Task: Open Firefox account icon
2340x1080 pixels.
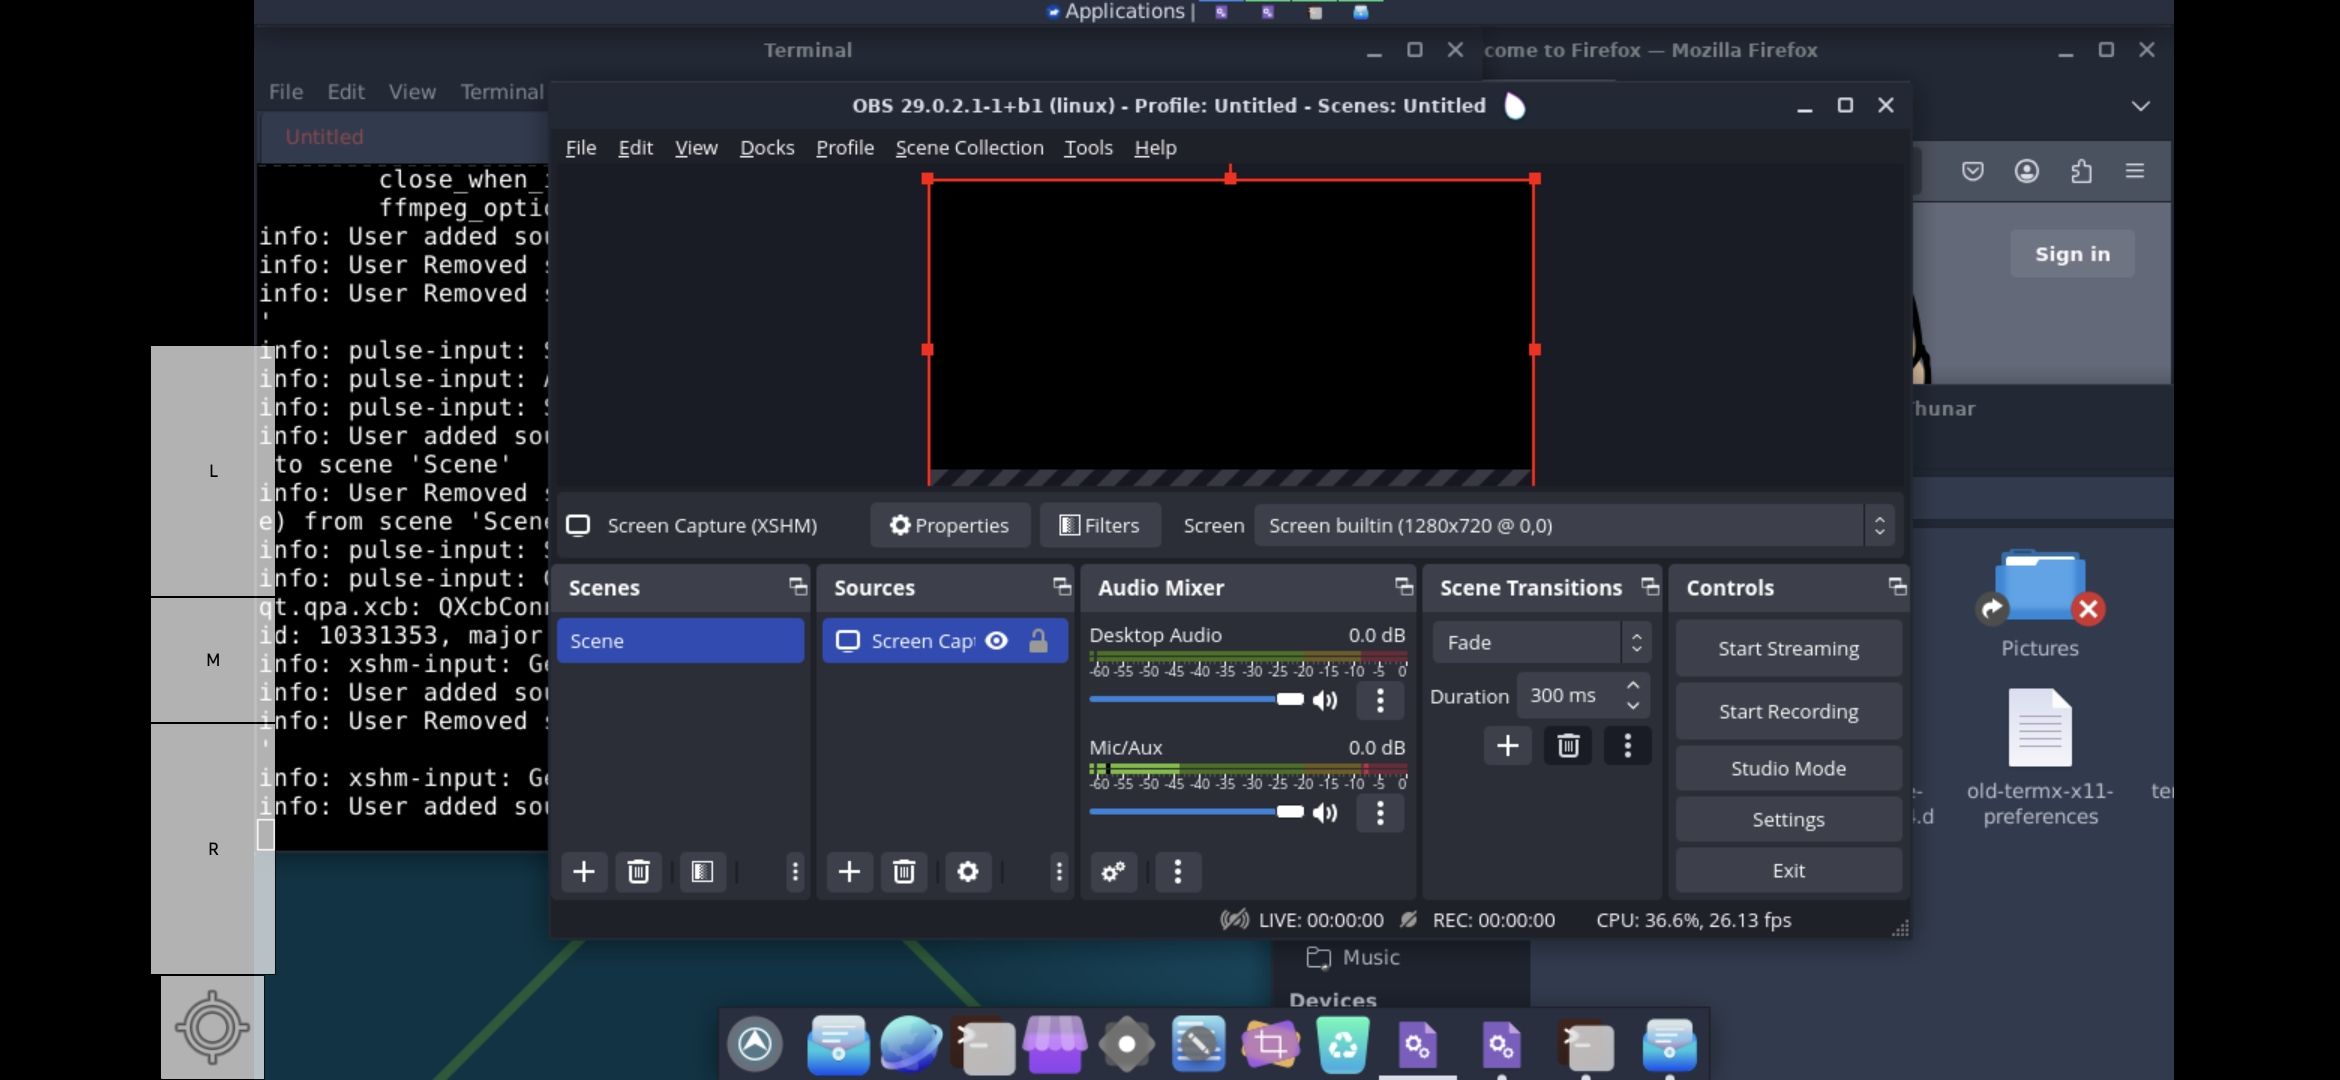Action: click(2027, 171)
